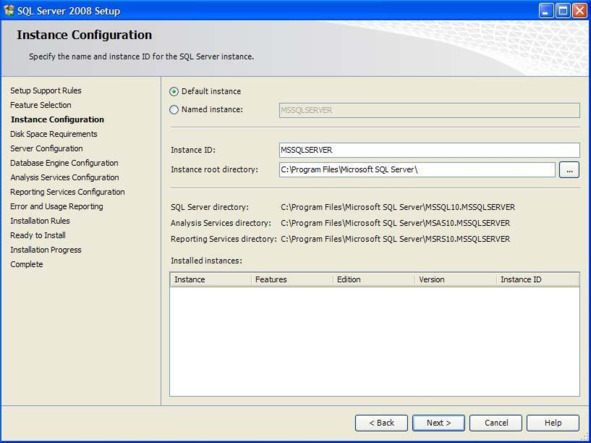Cancel the SQL Server setup
591x443 pixels.
point(496,423)
